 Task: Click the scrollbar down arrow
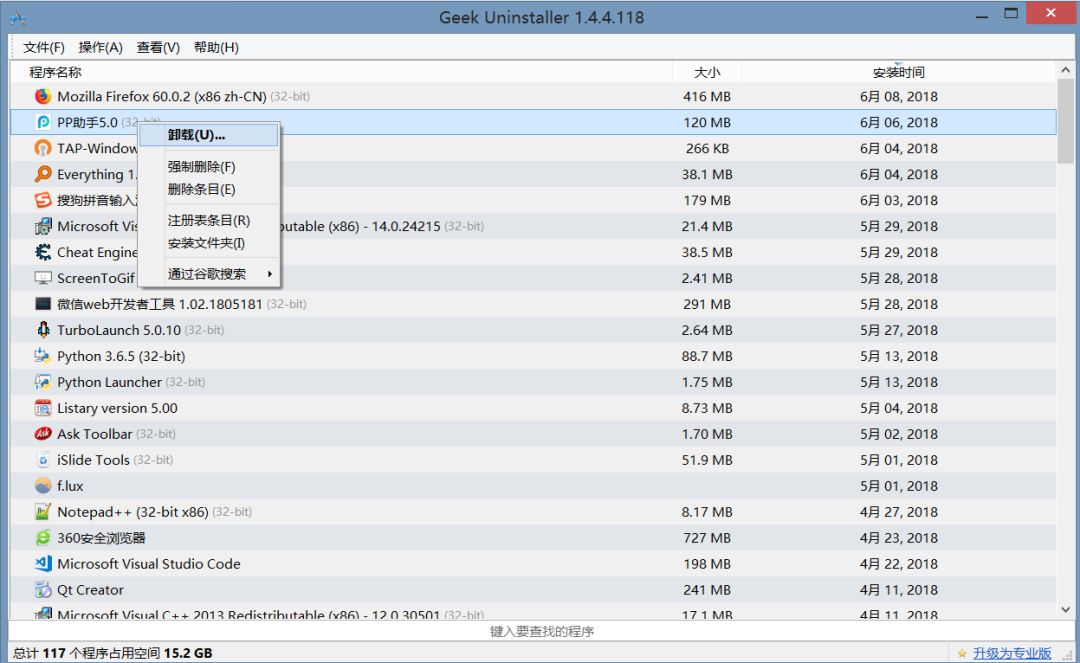click(1065, 609)
